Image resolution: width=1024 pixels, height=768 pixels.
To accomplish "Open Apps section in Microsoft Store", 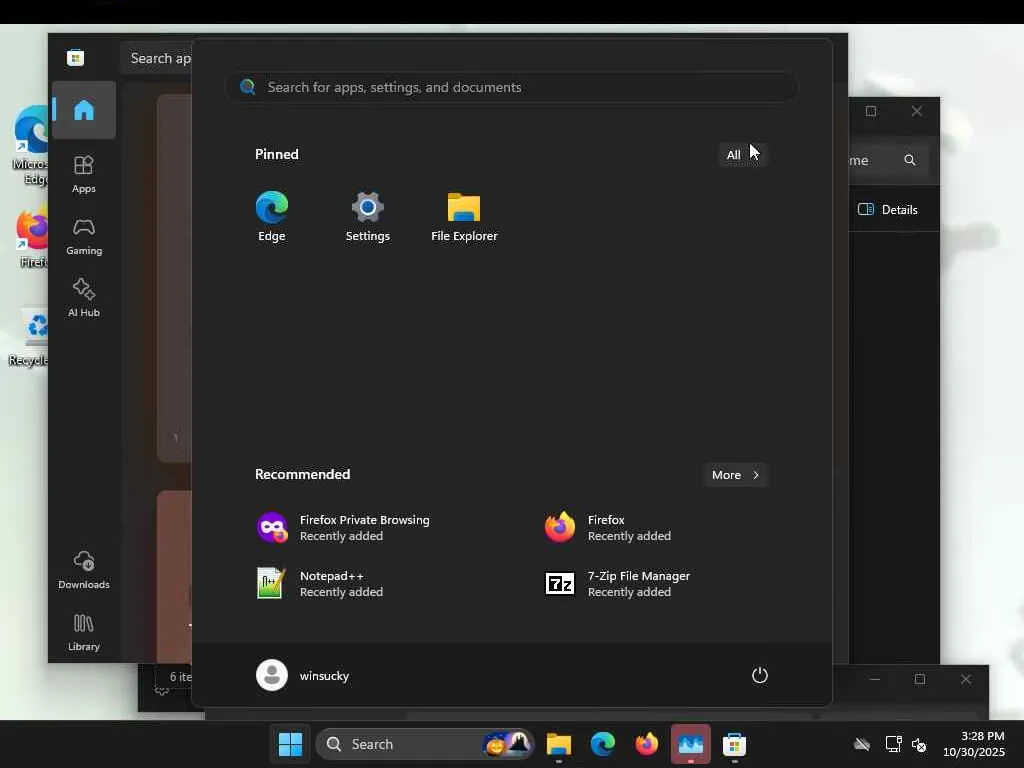I will coord(84,174).
